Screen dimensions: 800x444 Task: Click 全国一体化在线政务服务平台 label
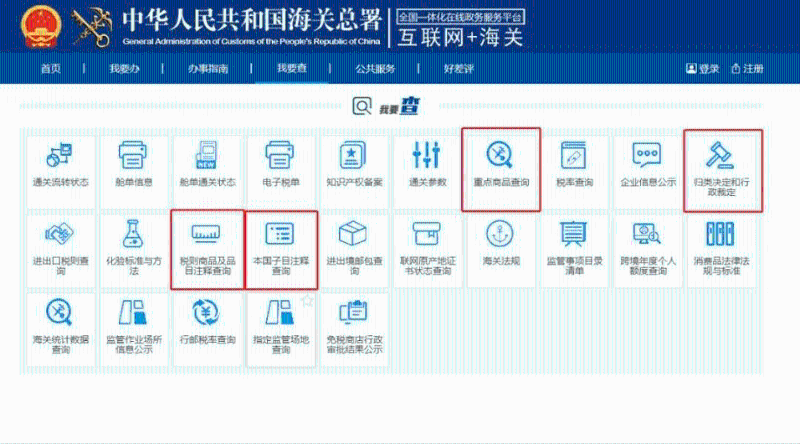tap(460, 17)
